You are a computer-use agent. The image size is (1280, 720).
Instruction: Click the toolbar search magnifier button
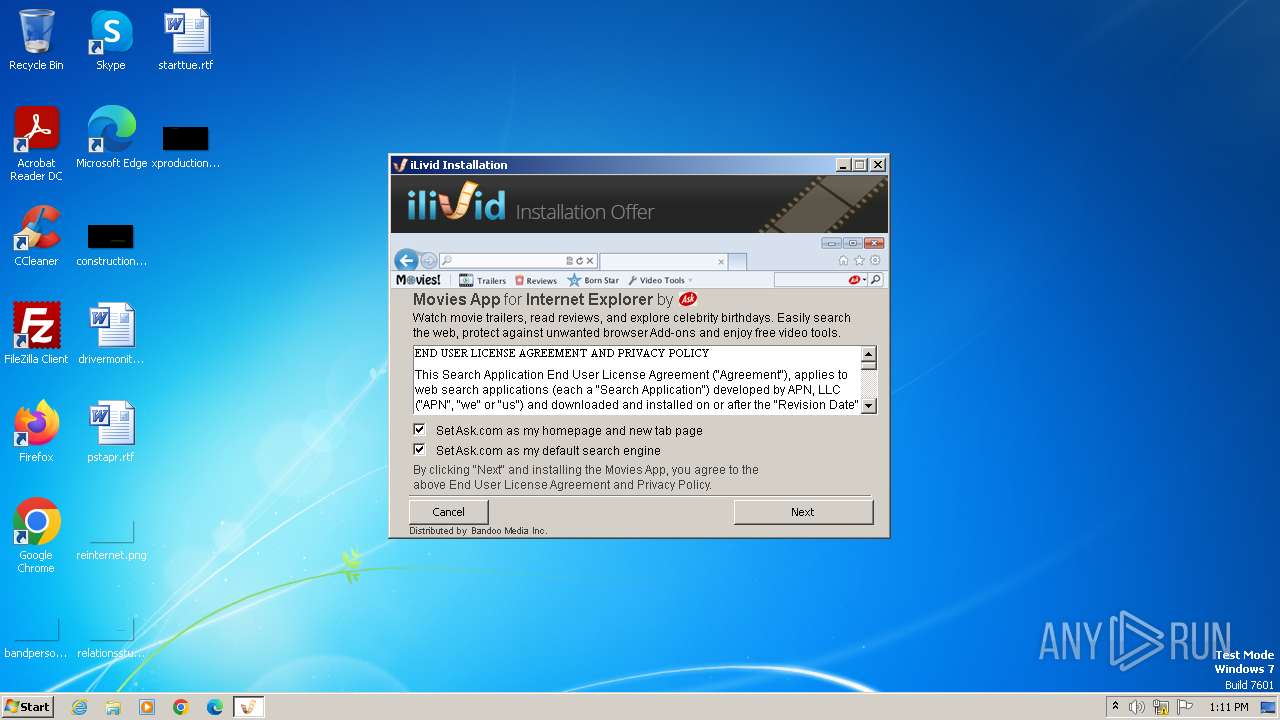876,280
